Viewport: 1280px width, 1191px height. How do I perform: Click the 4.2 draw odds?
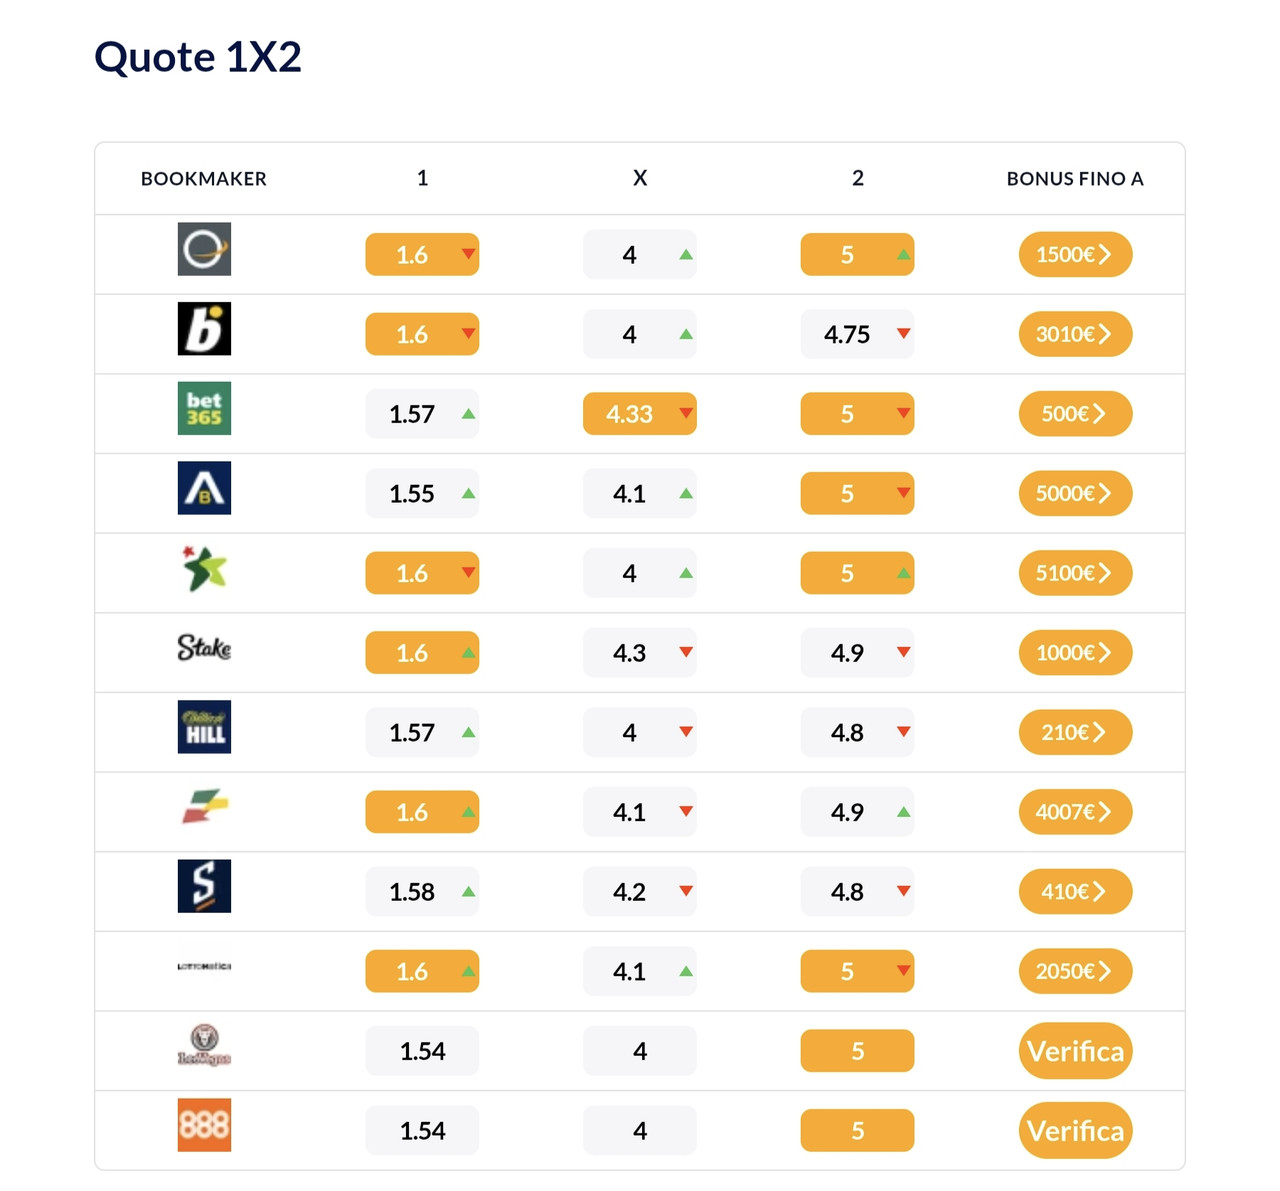tap(639, 891)
